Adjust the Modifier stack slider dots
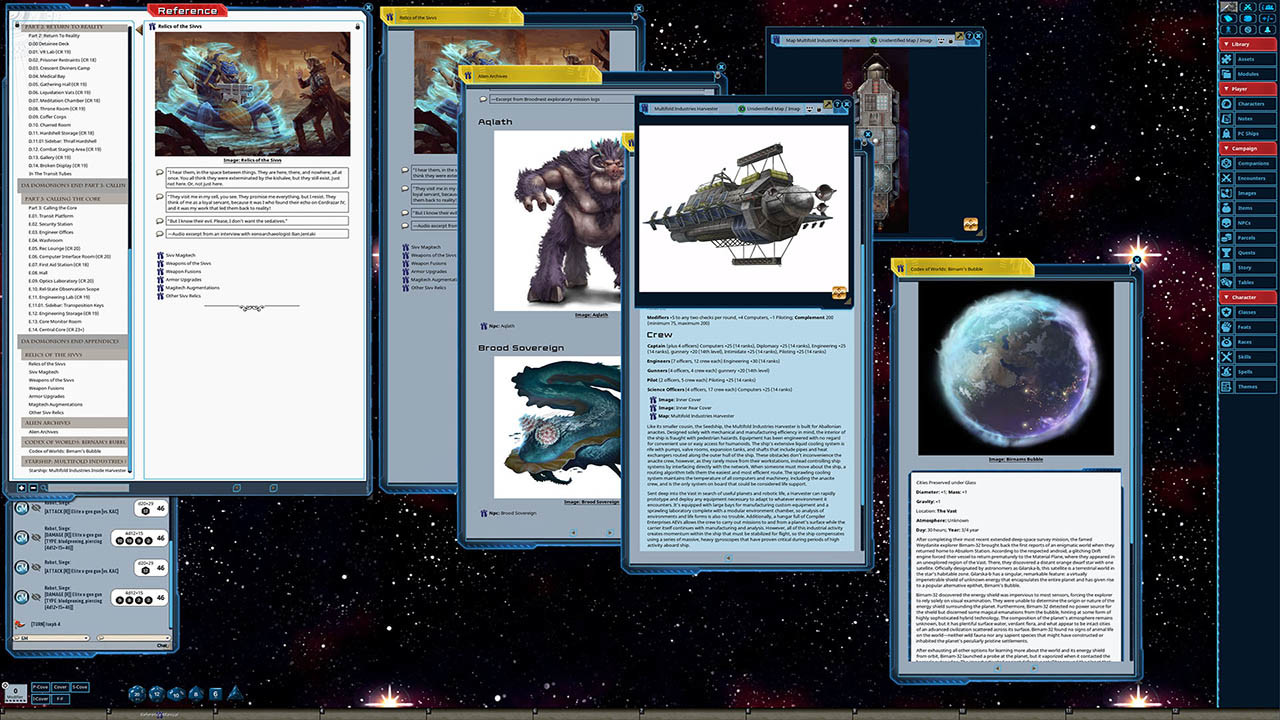 pos(15,700)
